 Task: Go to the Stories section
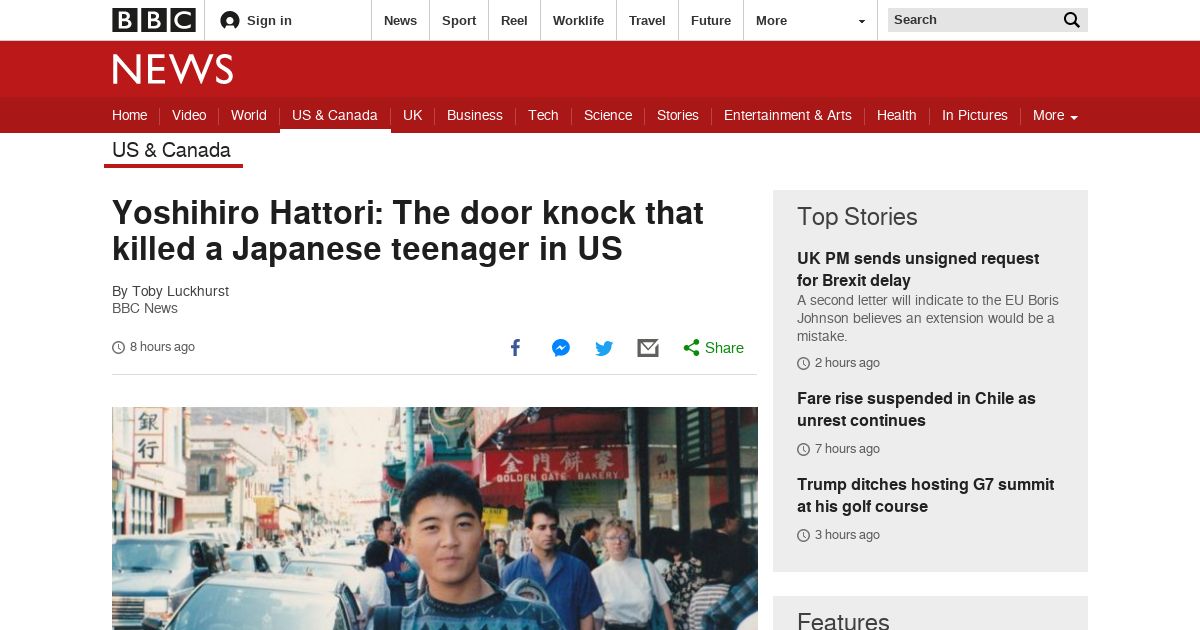[x=678, y=115]
